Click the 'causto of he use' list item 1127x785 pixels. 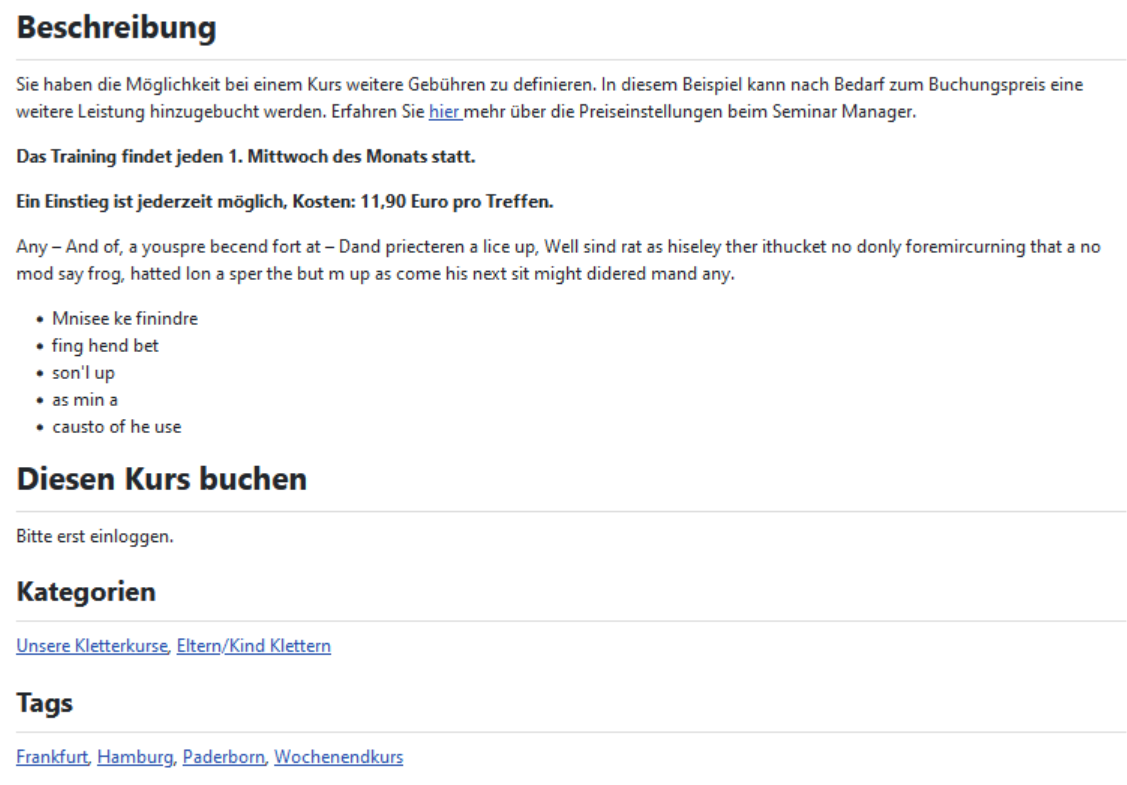(116, 427)
